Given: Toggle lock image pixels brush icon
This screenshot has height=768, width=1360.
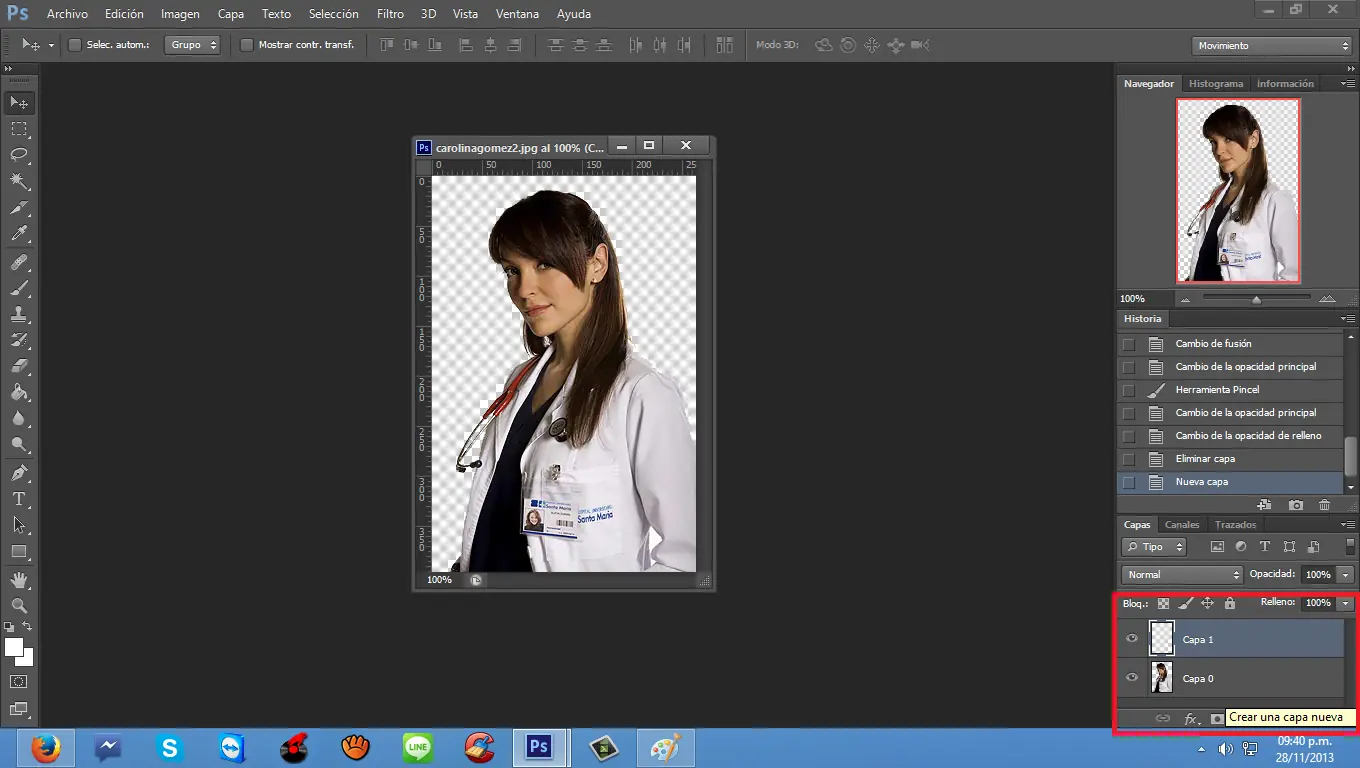Looking at the screenshot, I should pyautogui.click(x=1185, y=603).
